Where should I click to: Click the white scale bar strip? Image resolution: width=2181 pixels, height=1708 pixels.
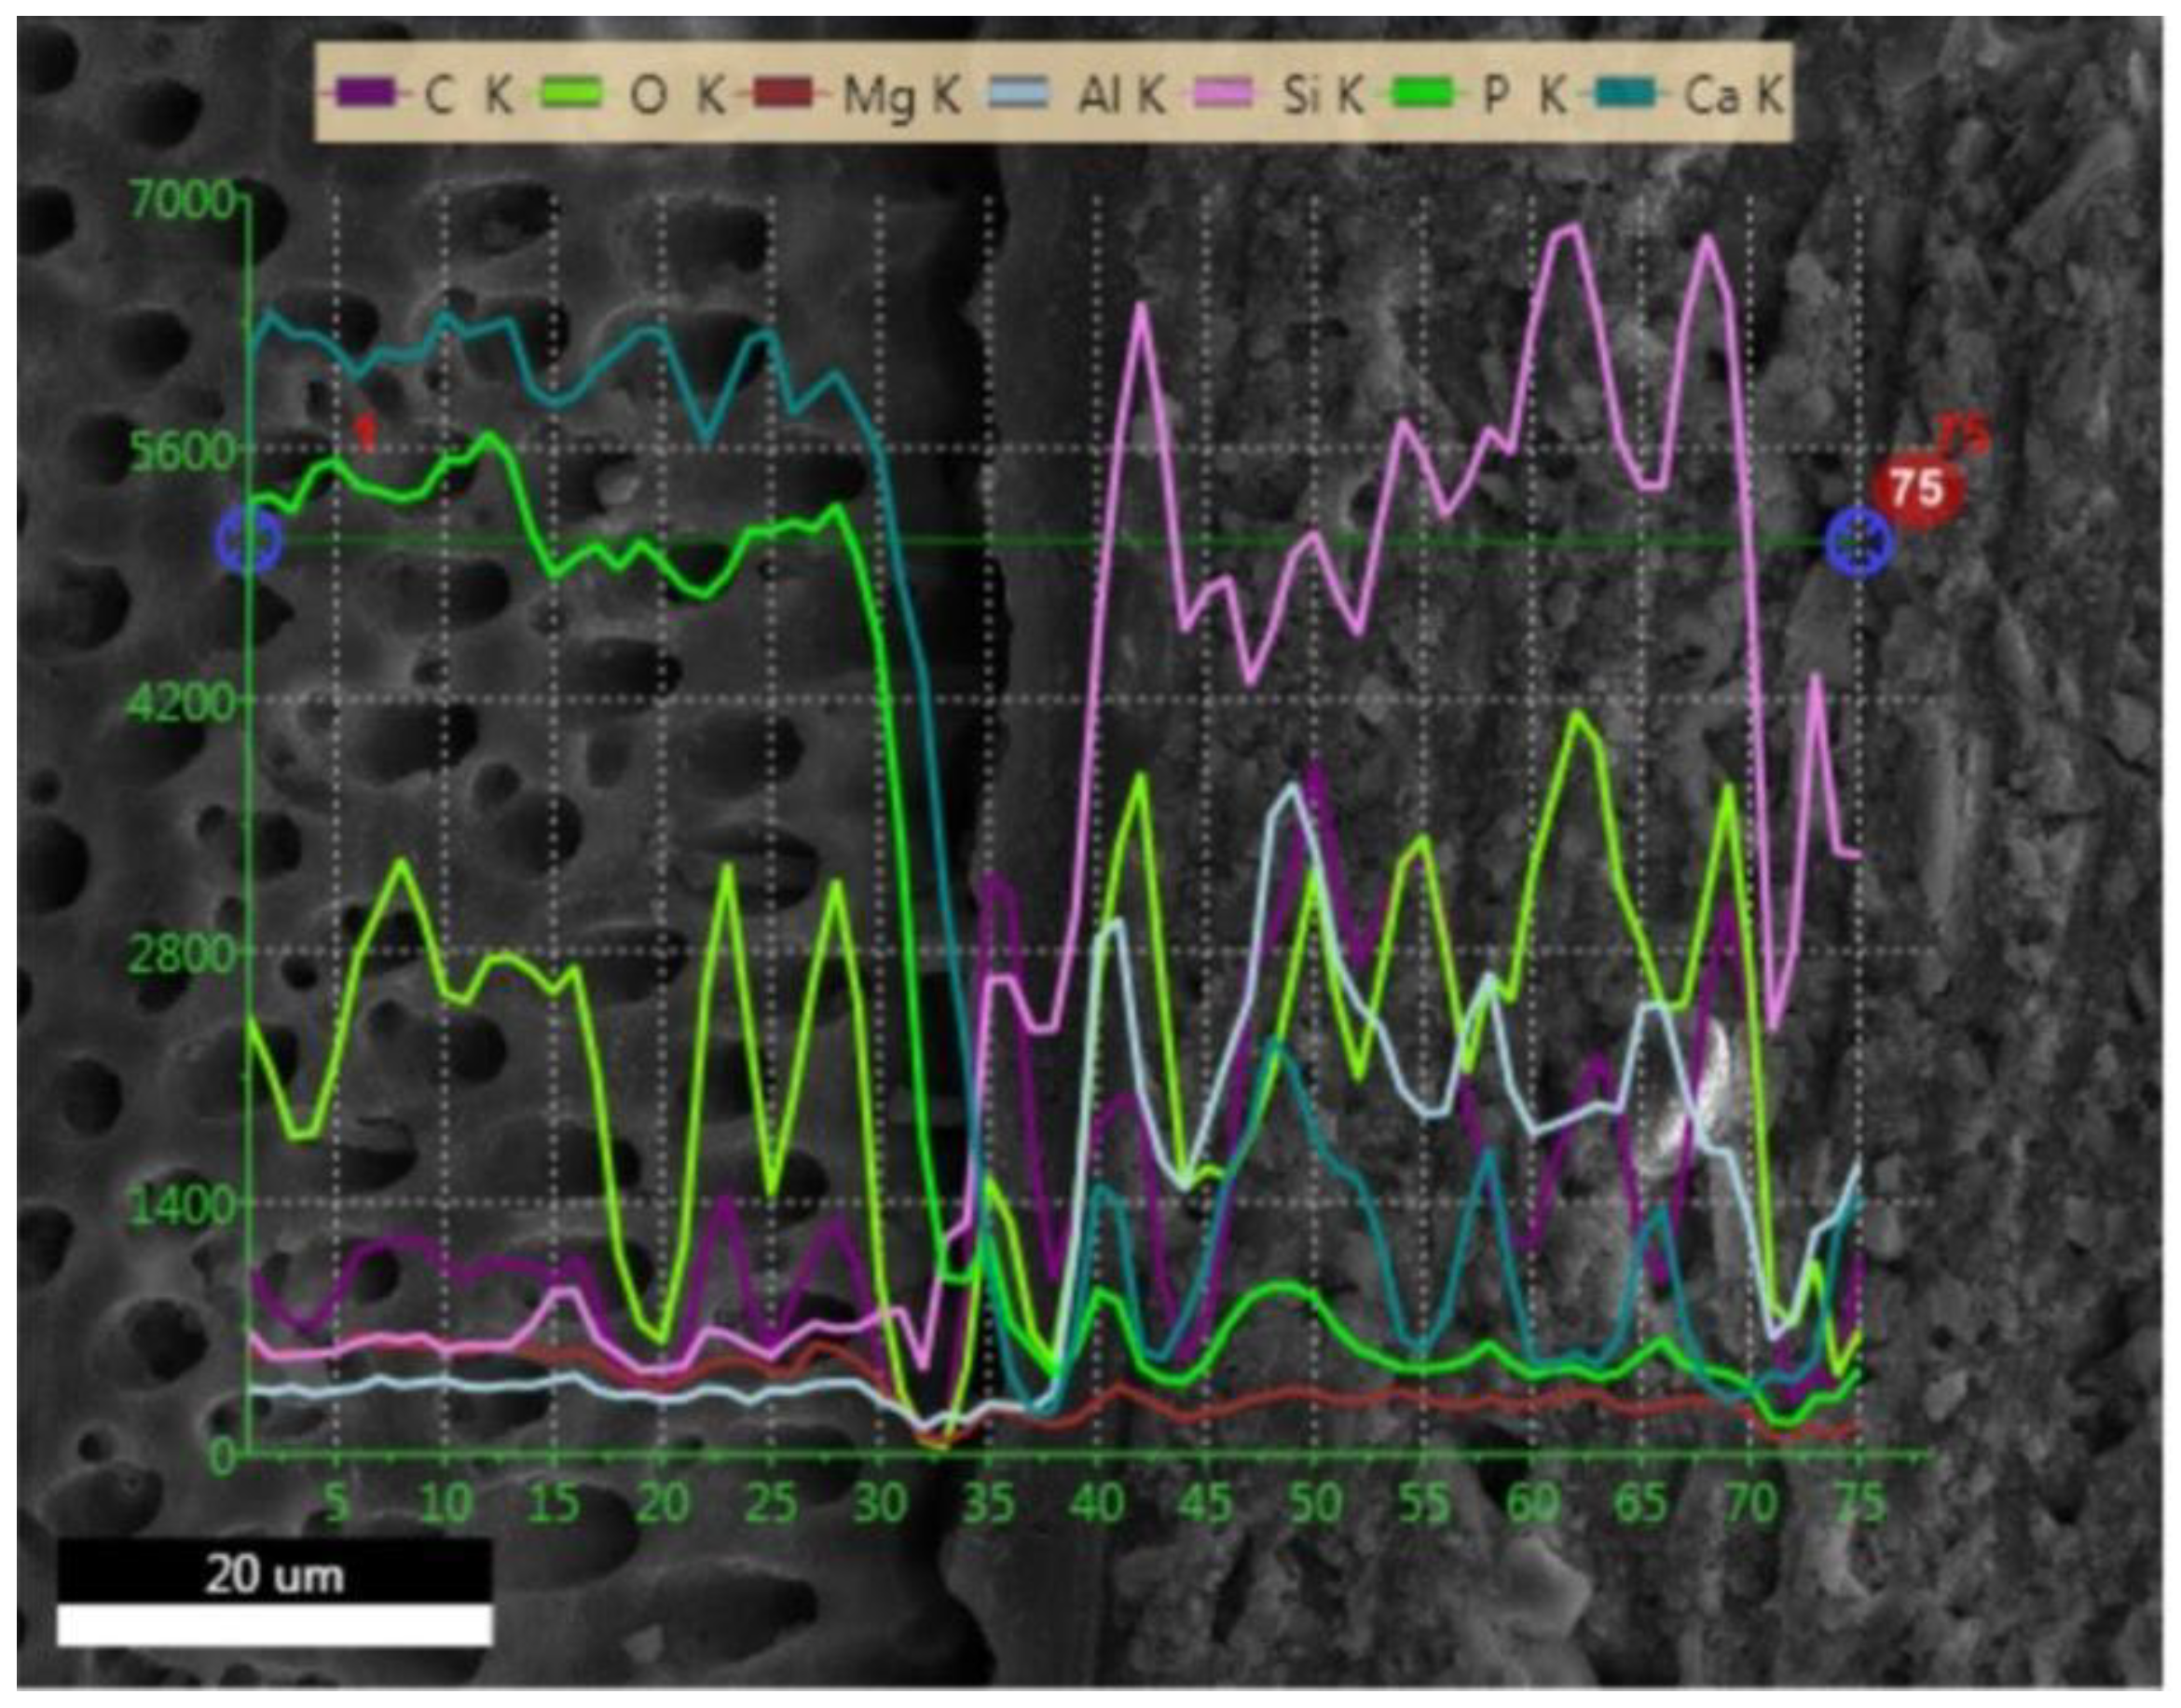[274, 1624]
